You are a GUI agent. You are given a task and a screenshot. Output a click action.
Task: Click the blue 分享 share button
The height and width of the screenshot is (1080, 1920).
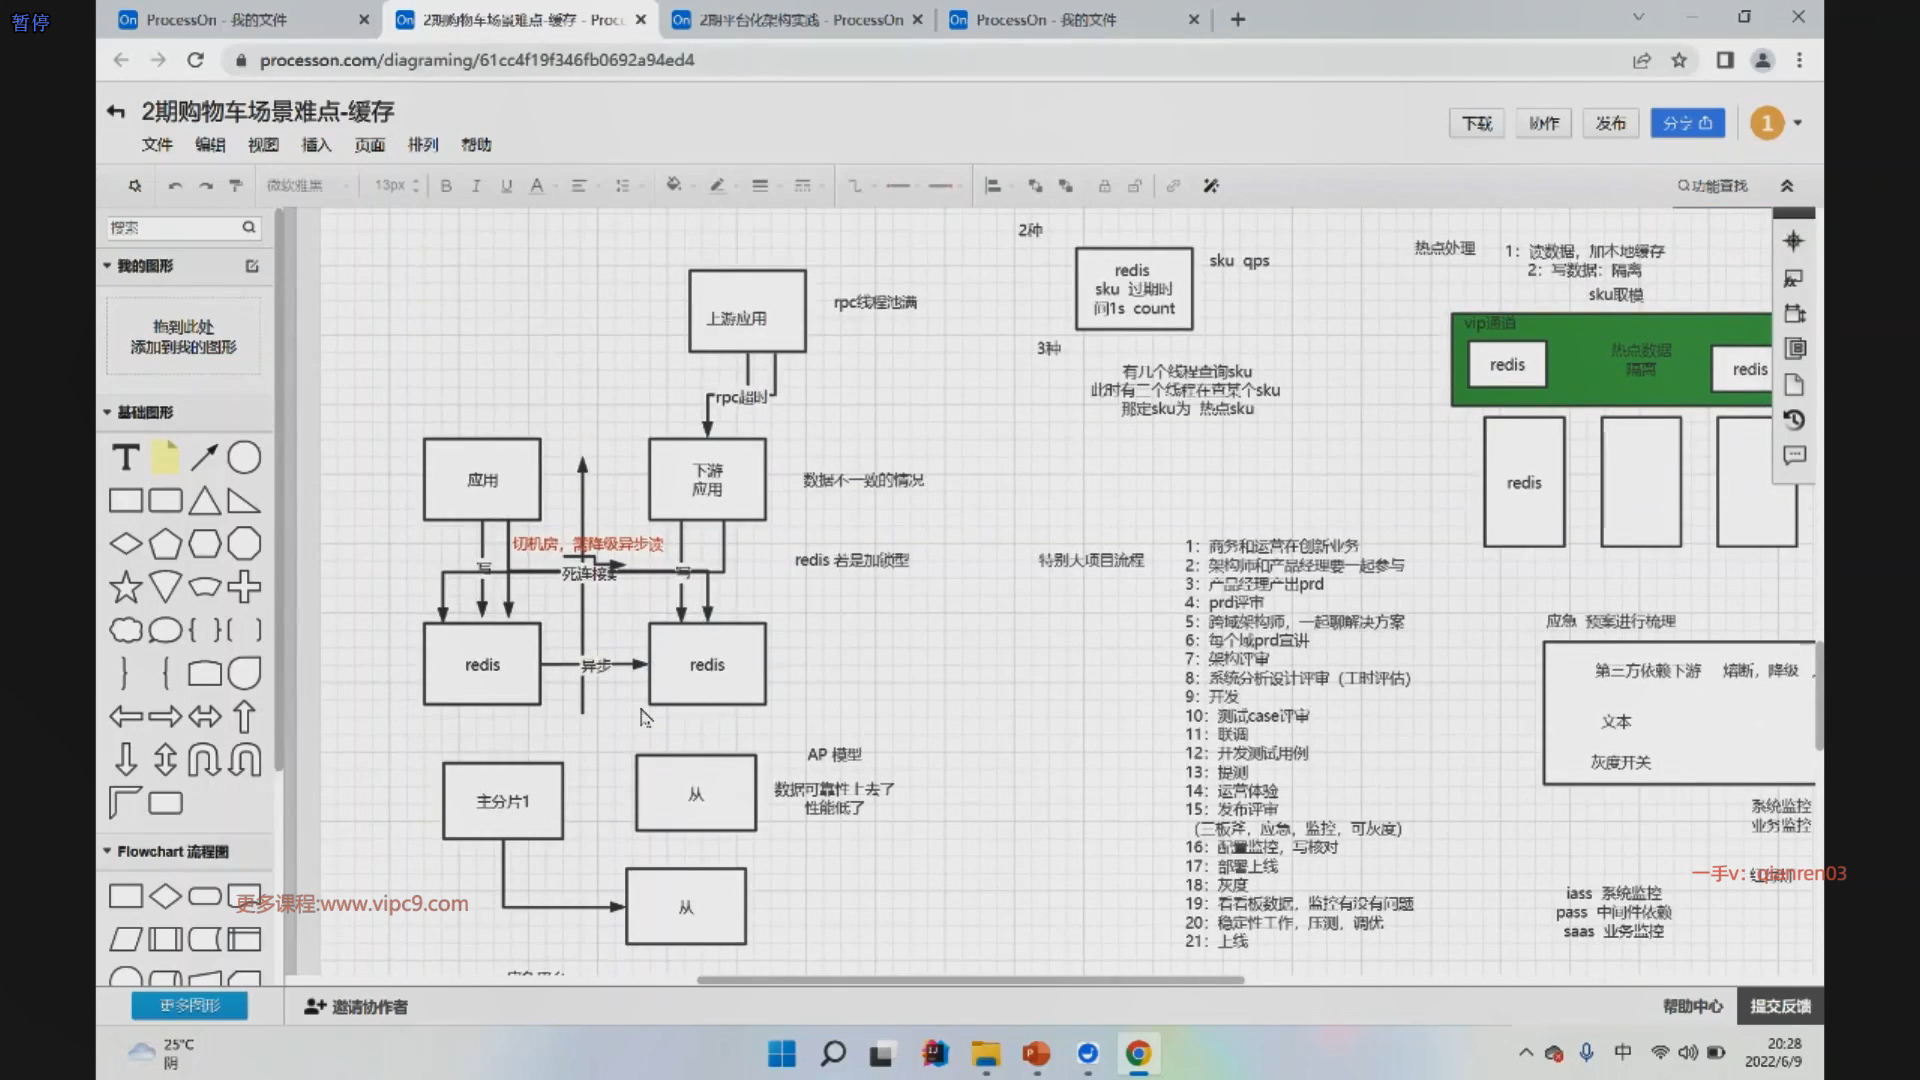[x=1687, y=123]
